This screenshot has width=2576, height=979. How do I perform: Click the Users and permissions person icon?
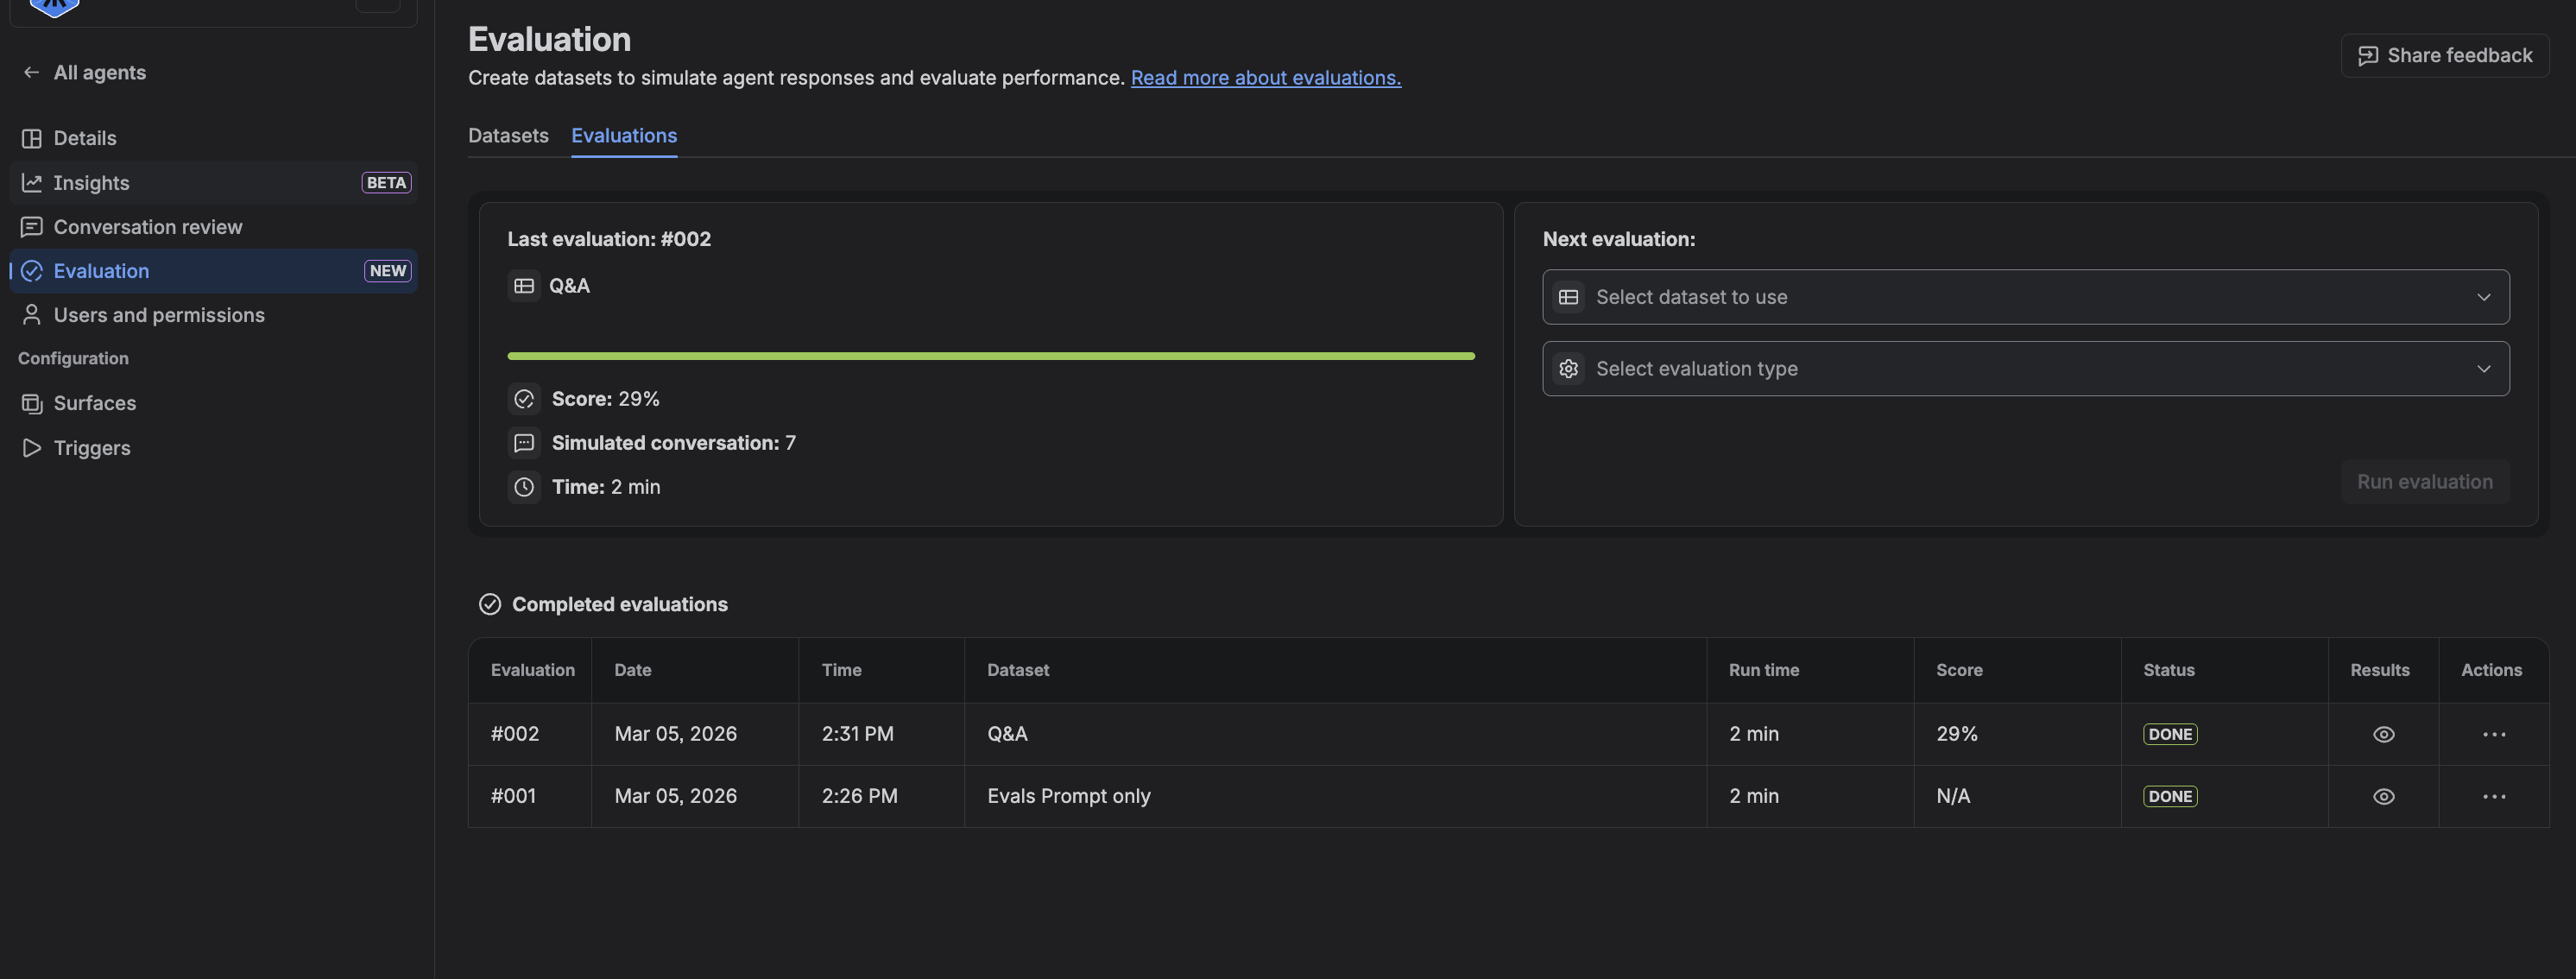[32, 315]
